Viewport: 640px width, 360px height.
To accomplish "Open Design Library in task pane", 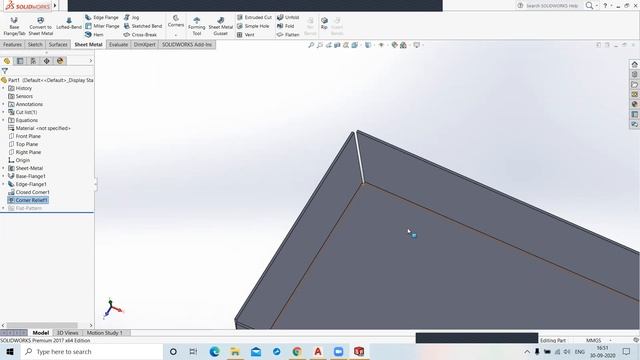I will coord(634,75).
